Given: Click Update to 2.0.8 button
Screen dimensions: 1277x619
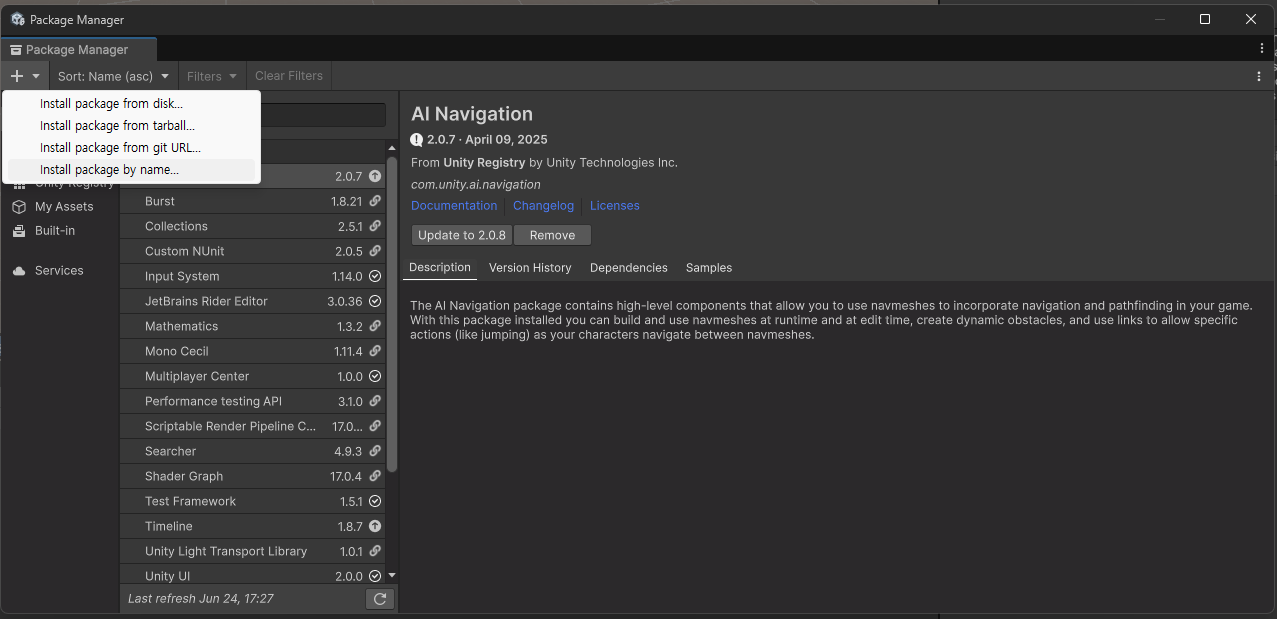Looking at the screenshot, I should point(462,235).
